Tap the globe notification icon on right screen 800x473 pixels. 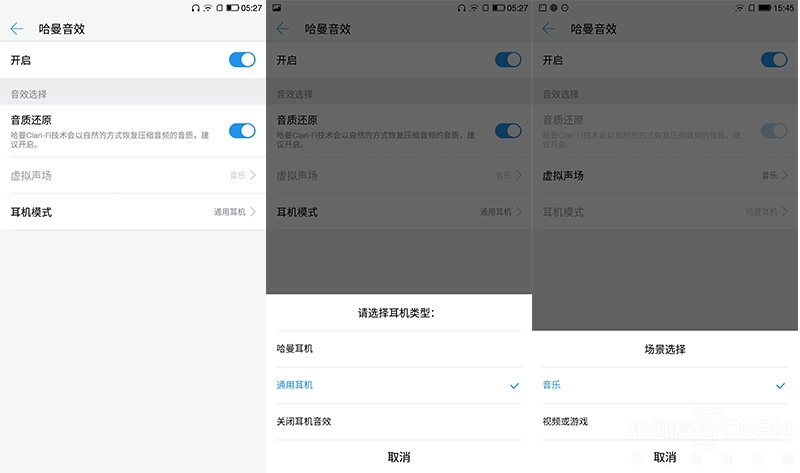554,8
